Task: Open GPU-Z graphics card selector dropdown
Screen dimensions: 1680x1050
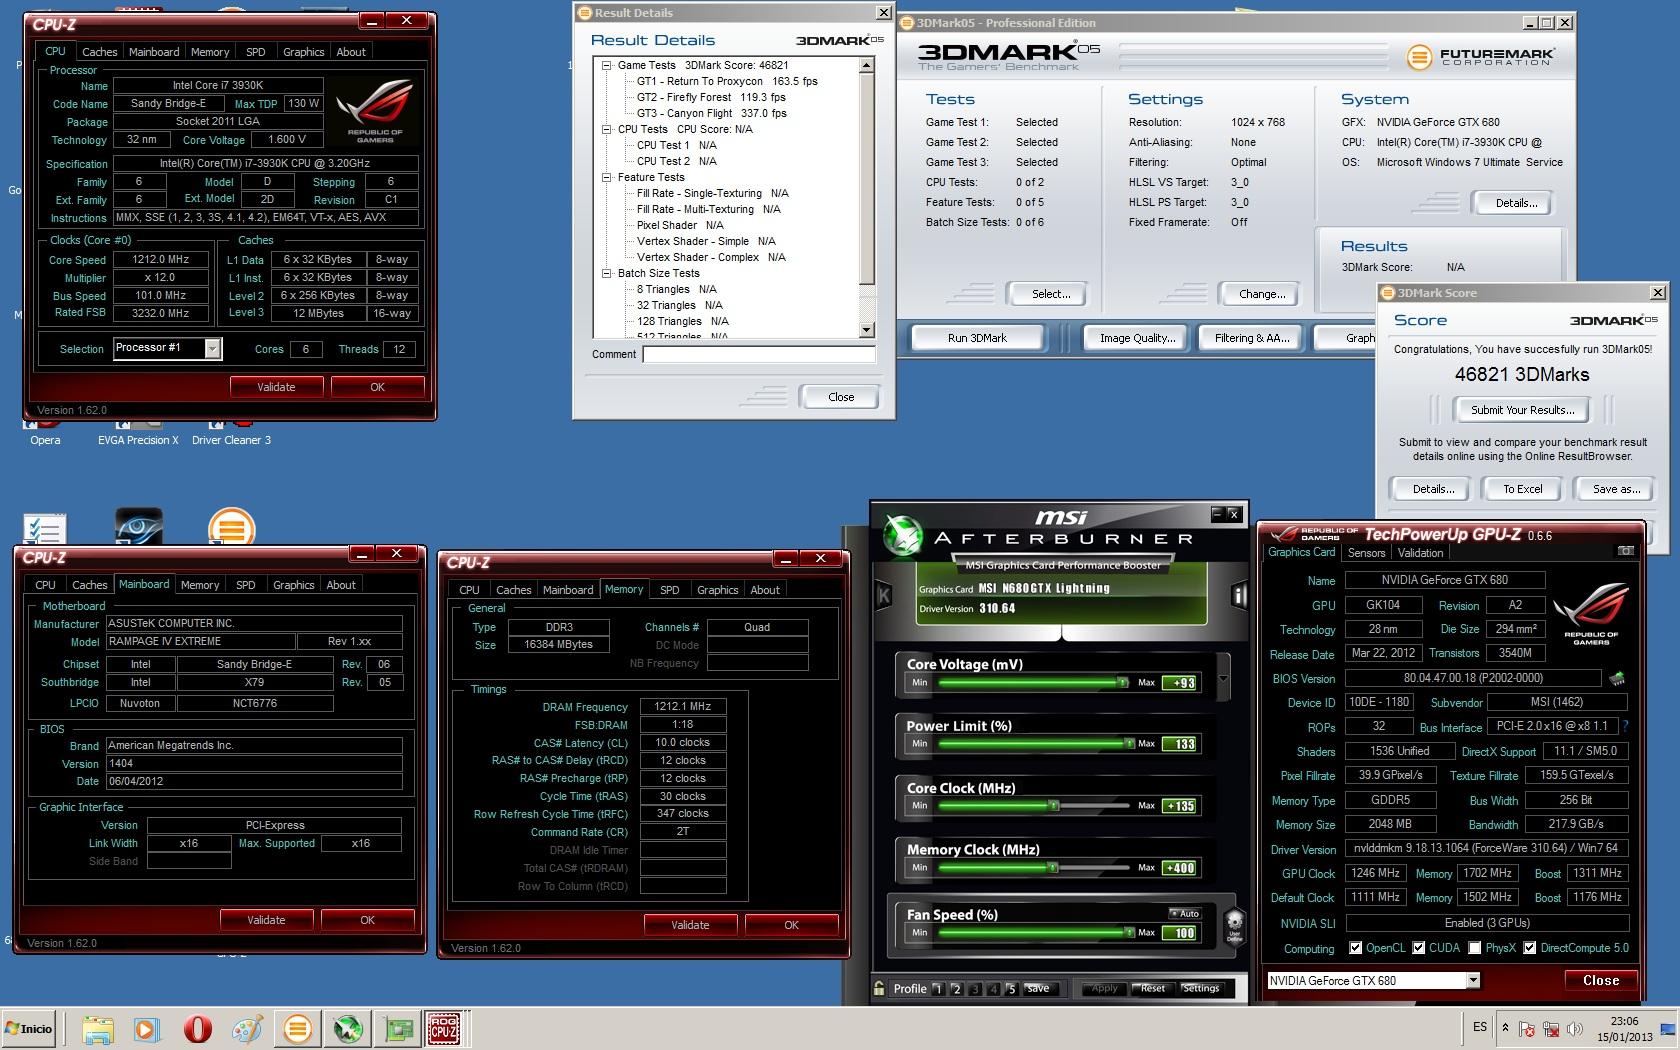Action: click(1473, 981)
